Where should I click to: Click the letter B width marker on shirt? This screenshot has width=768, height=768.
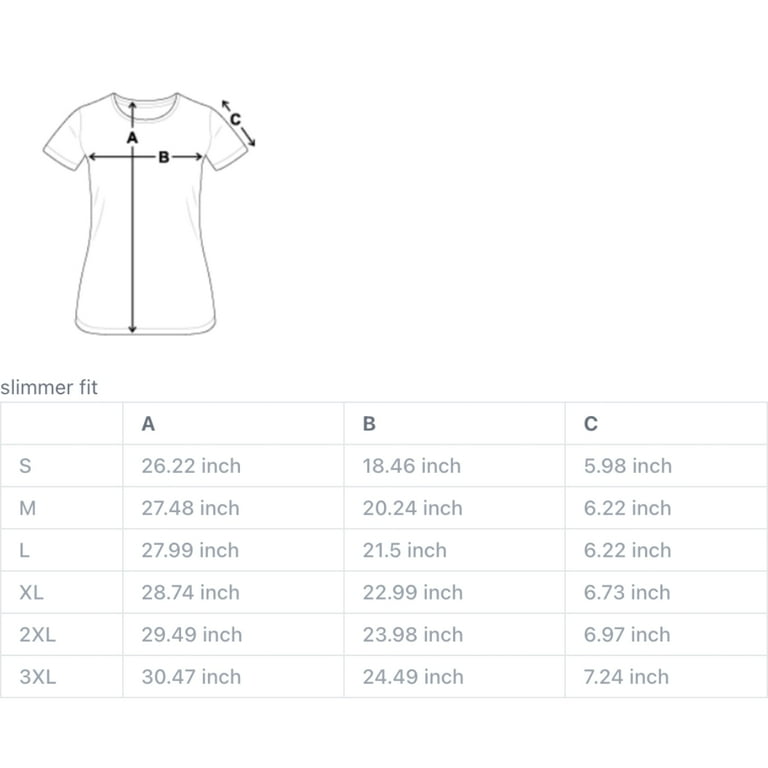[164, 157]
